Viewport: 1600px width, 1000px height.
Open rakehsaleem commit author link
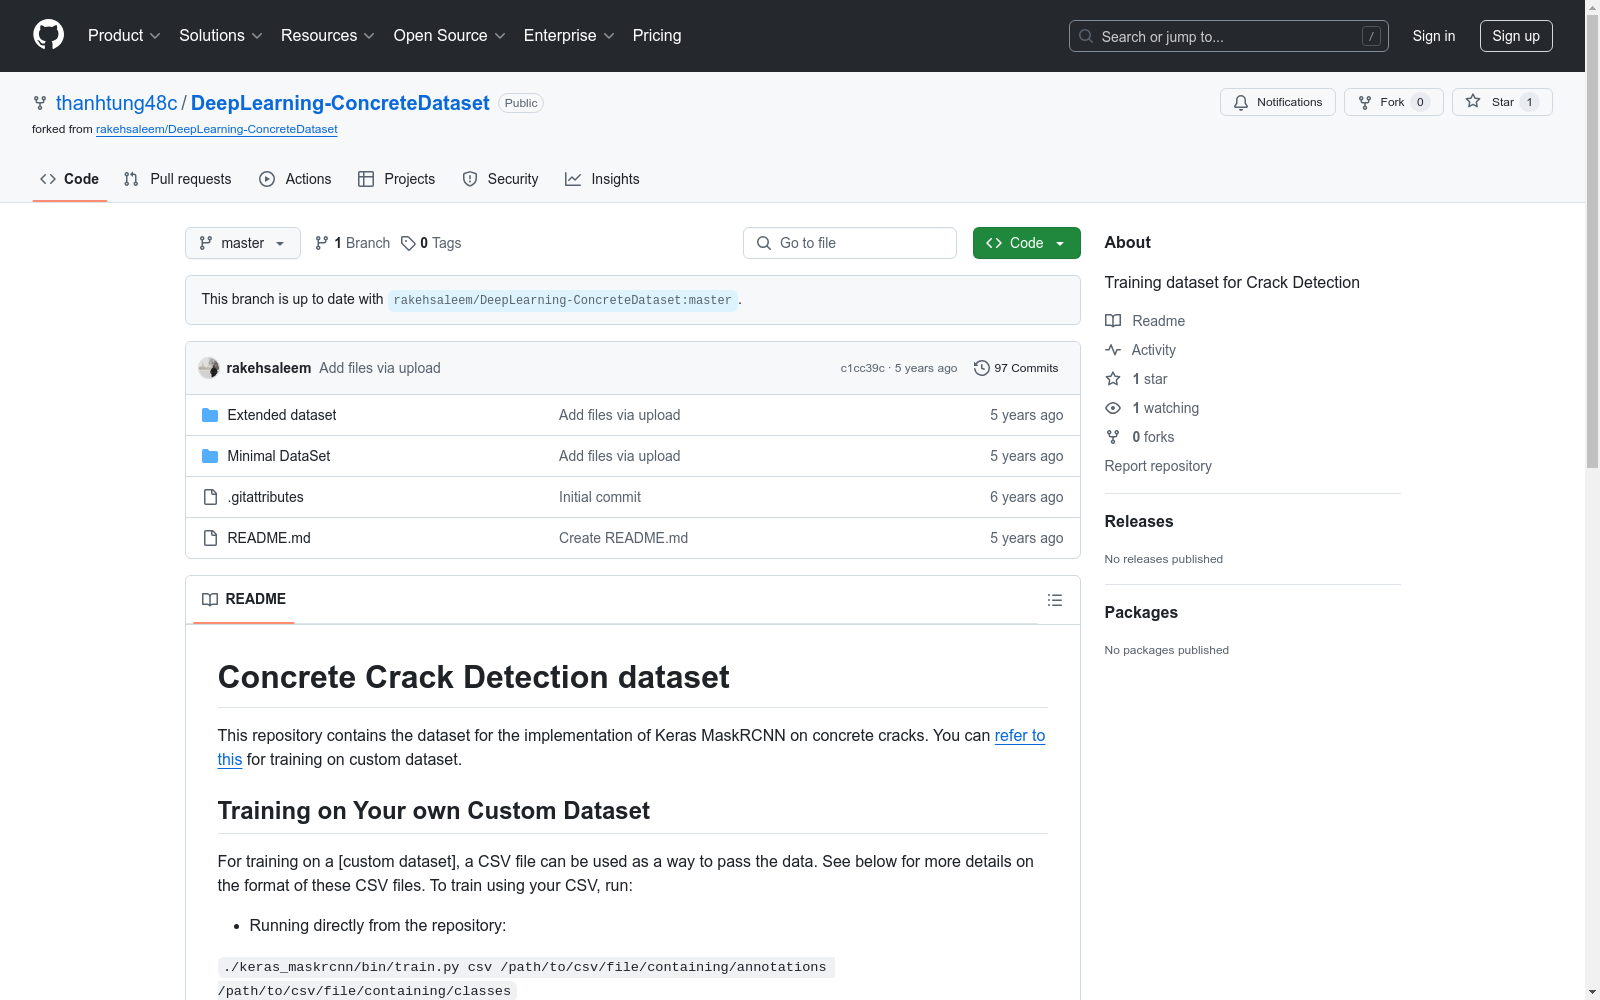click(x=268, y=368)
